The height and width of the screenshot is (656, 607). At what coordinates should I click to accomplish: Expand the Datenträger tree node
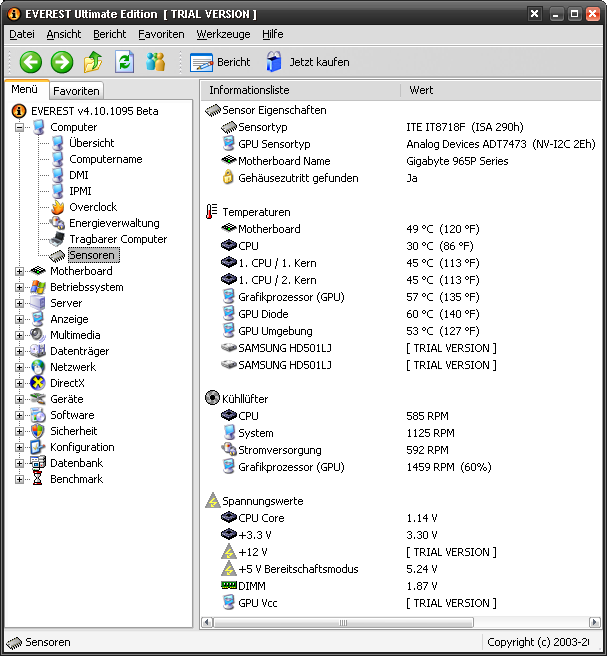pyautogui.click(x=19, y=351)
